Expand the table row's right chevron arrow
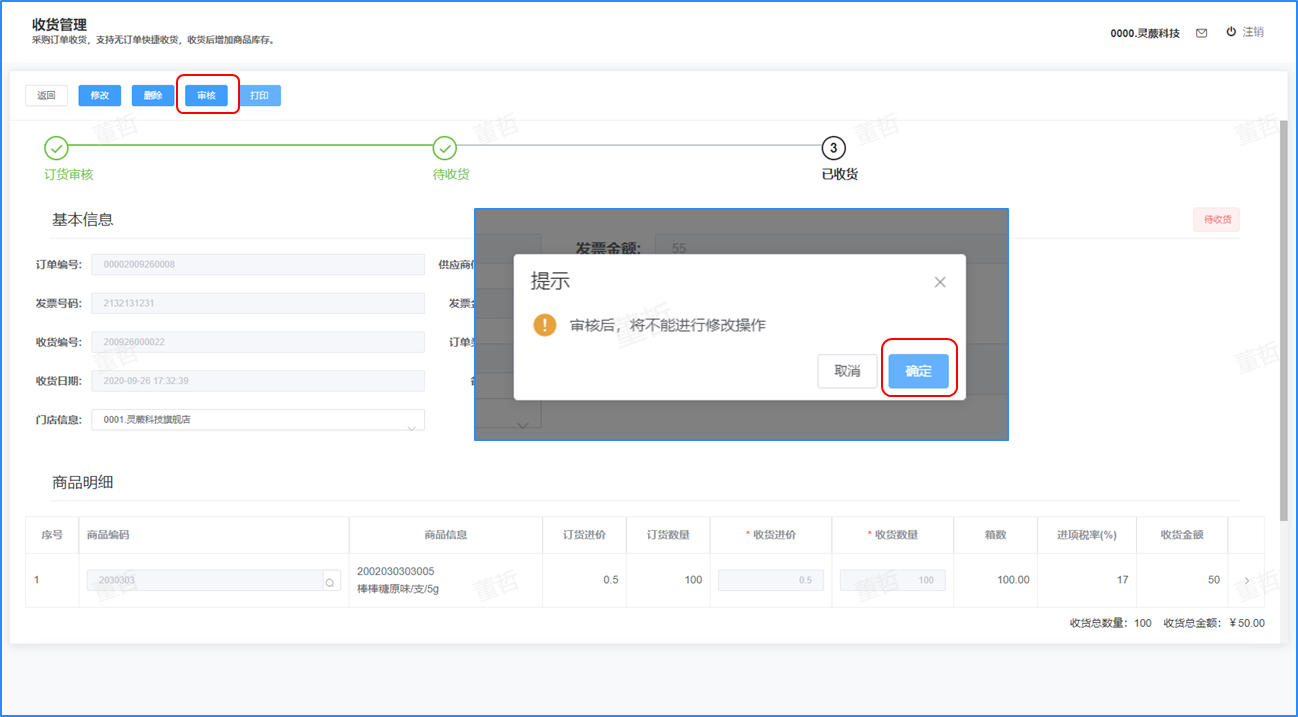The height and width of the screenshot is (717, 1298). tap(1246, 581)
